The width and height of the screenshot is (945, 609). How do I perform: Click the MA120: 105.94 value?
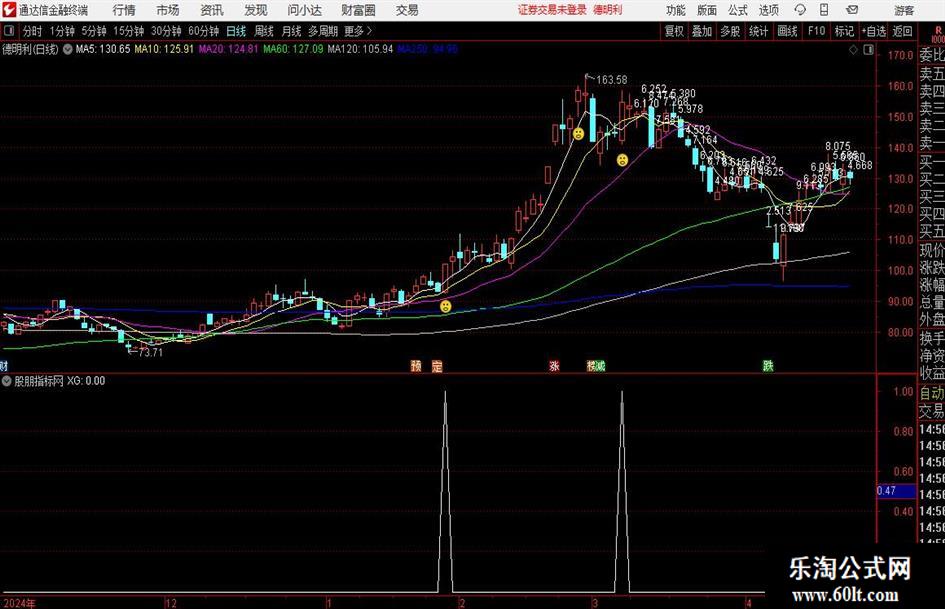tap(360, 49)
